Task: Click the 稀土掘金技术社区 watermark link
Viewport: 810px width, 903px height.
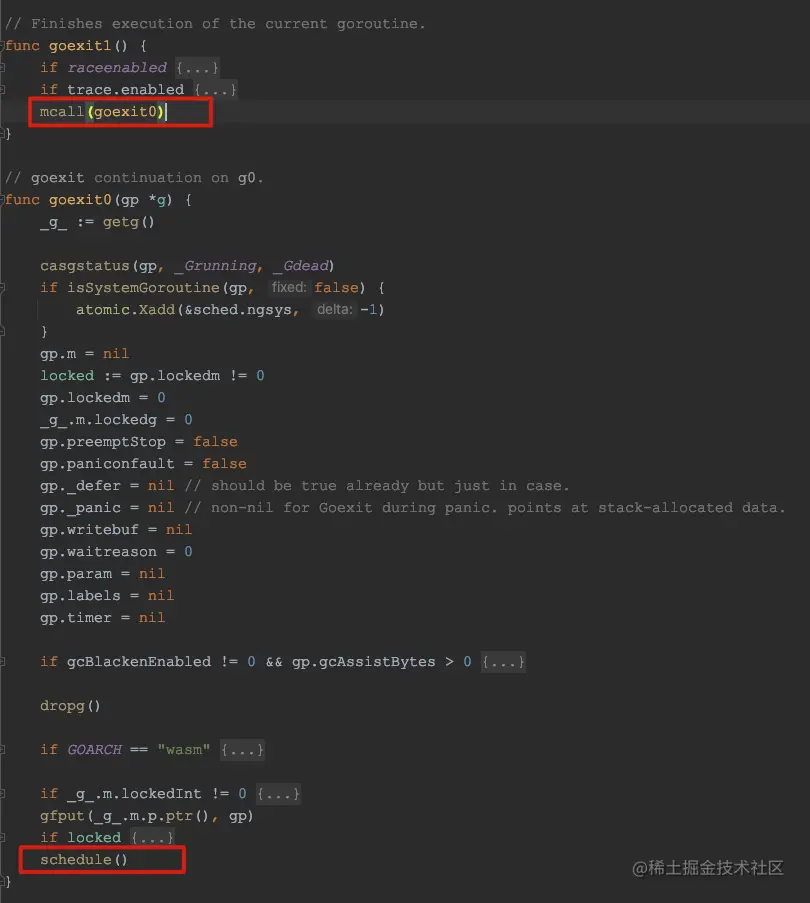Action: 710,869
